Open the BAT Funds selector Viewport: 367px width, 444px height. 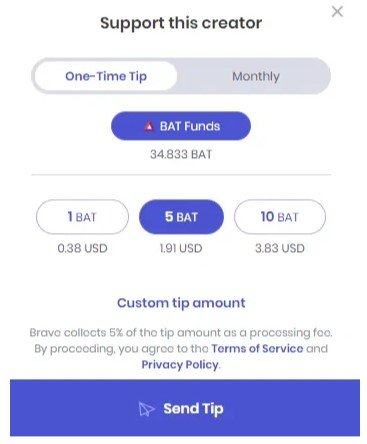181,126
